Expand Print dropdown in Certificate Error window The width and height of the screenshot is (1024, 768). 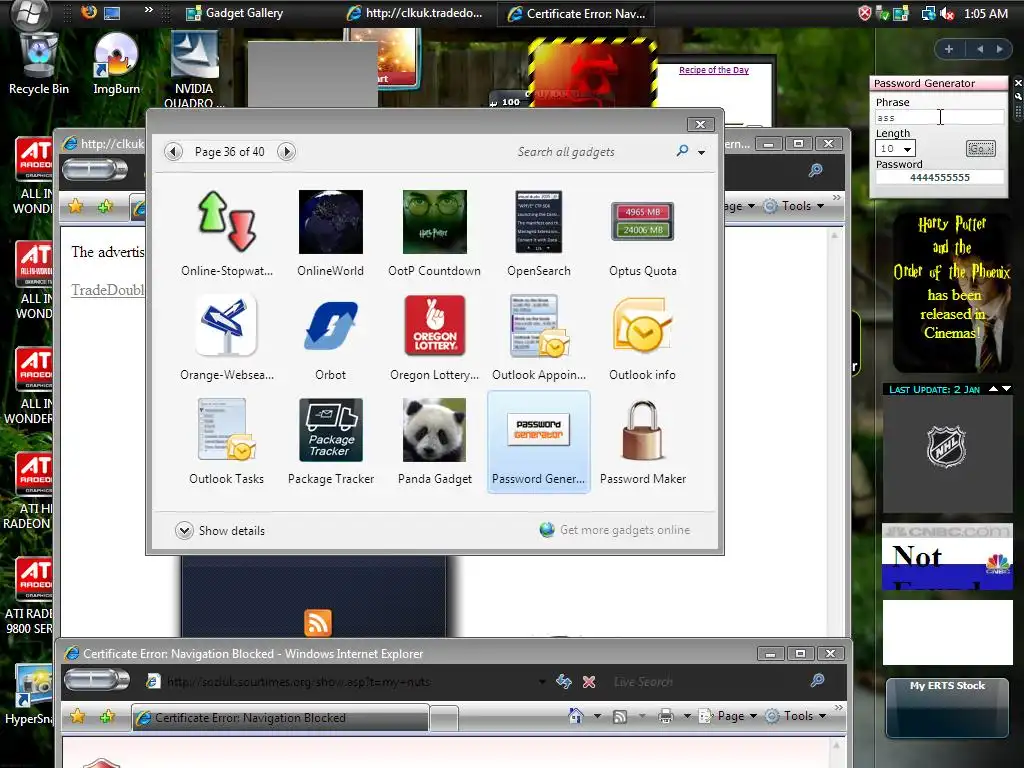pos(687,716)
